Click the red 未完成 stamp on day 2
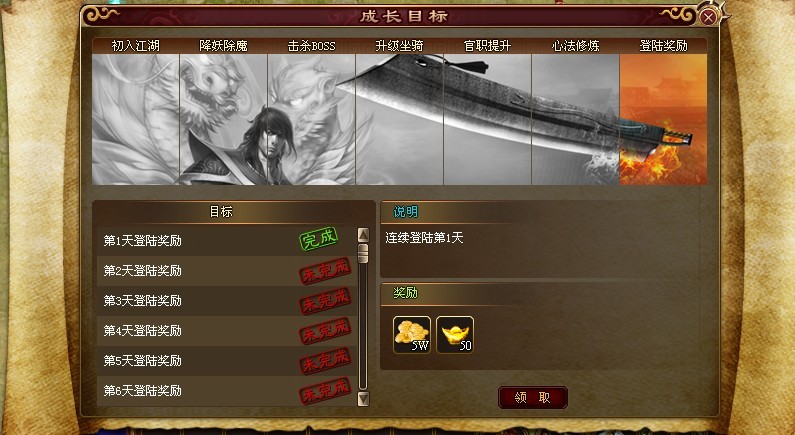This screenshot has width=795, height=435. click(x=325, y=271)
